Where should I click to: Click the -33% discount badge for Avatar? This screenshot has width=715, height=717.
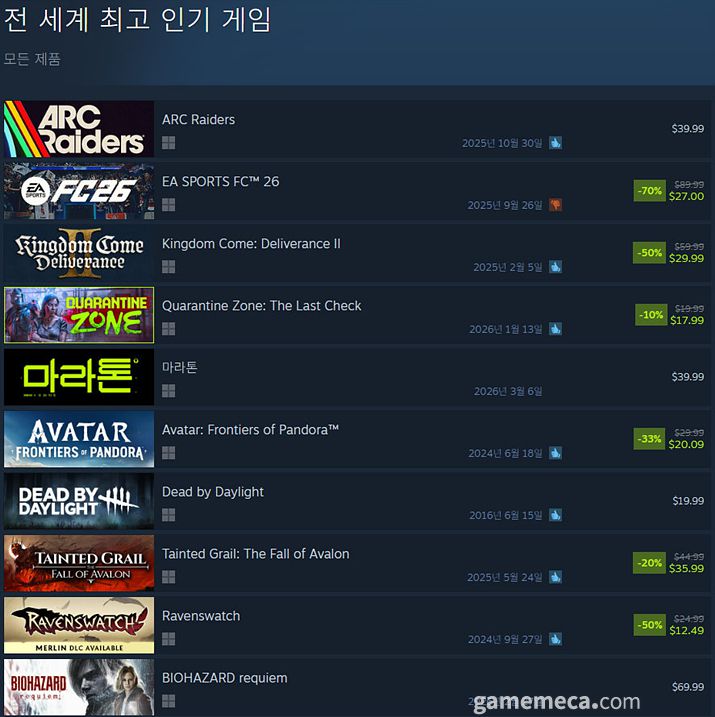tap(649, 439)
